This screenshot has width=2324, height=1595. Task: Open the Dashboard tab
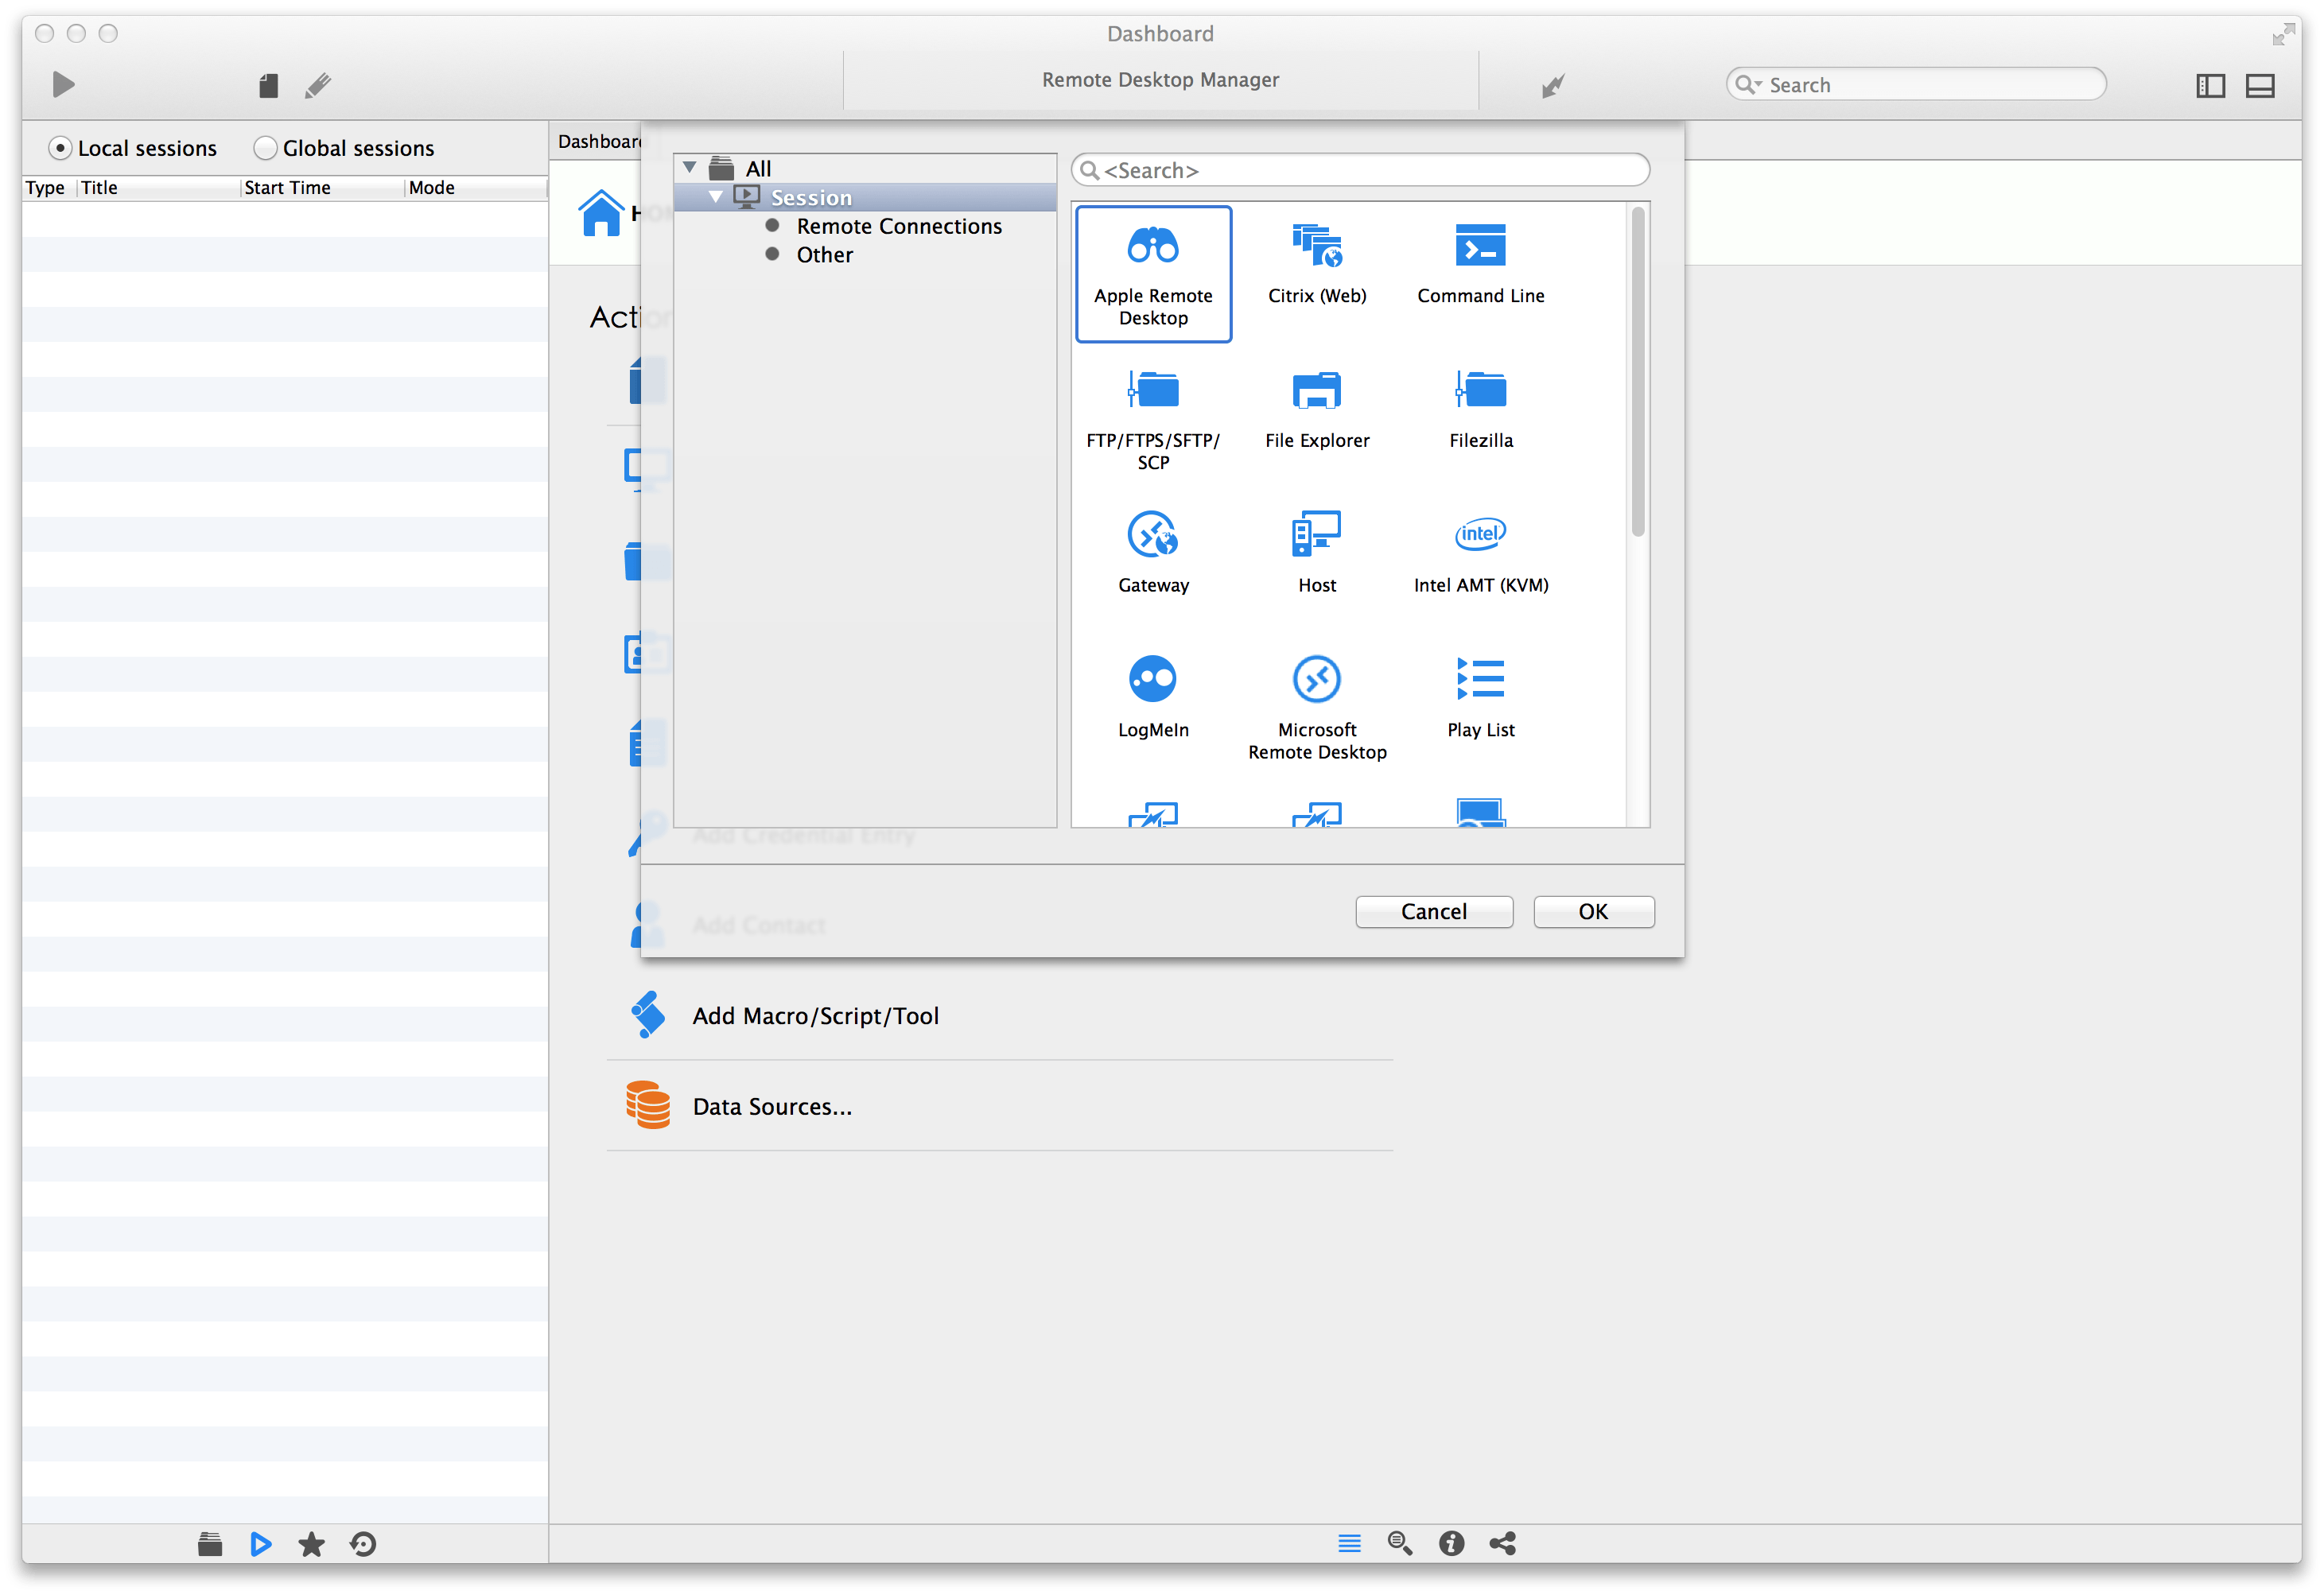pyautogui.click(x=598, y=141)
